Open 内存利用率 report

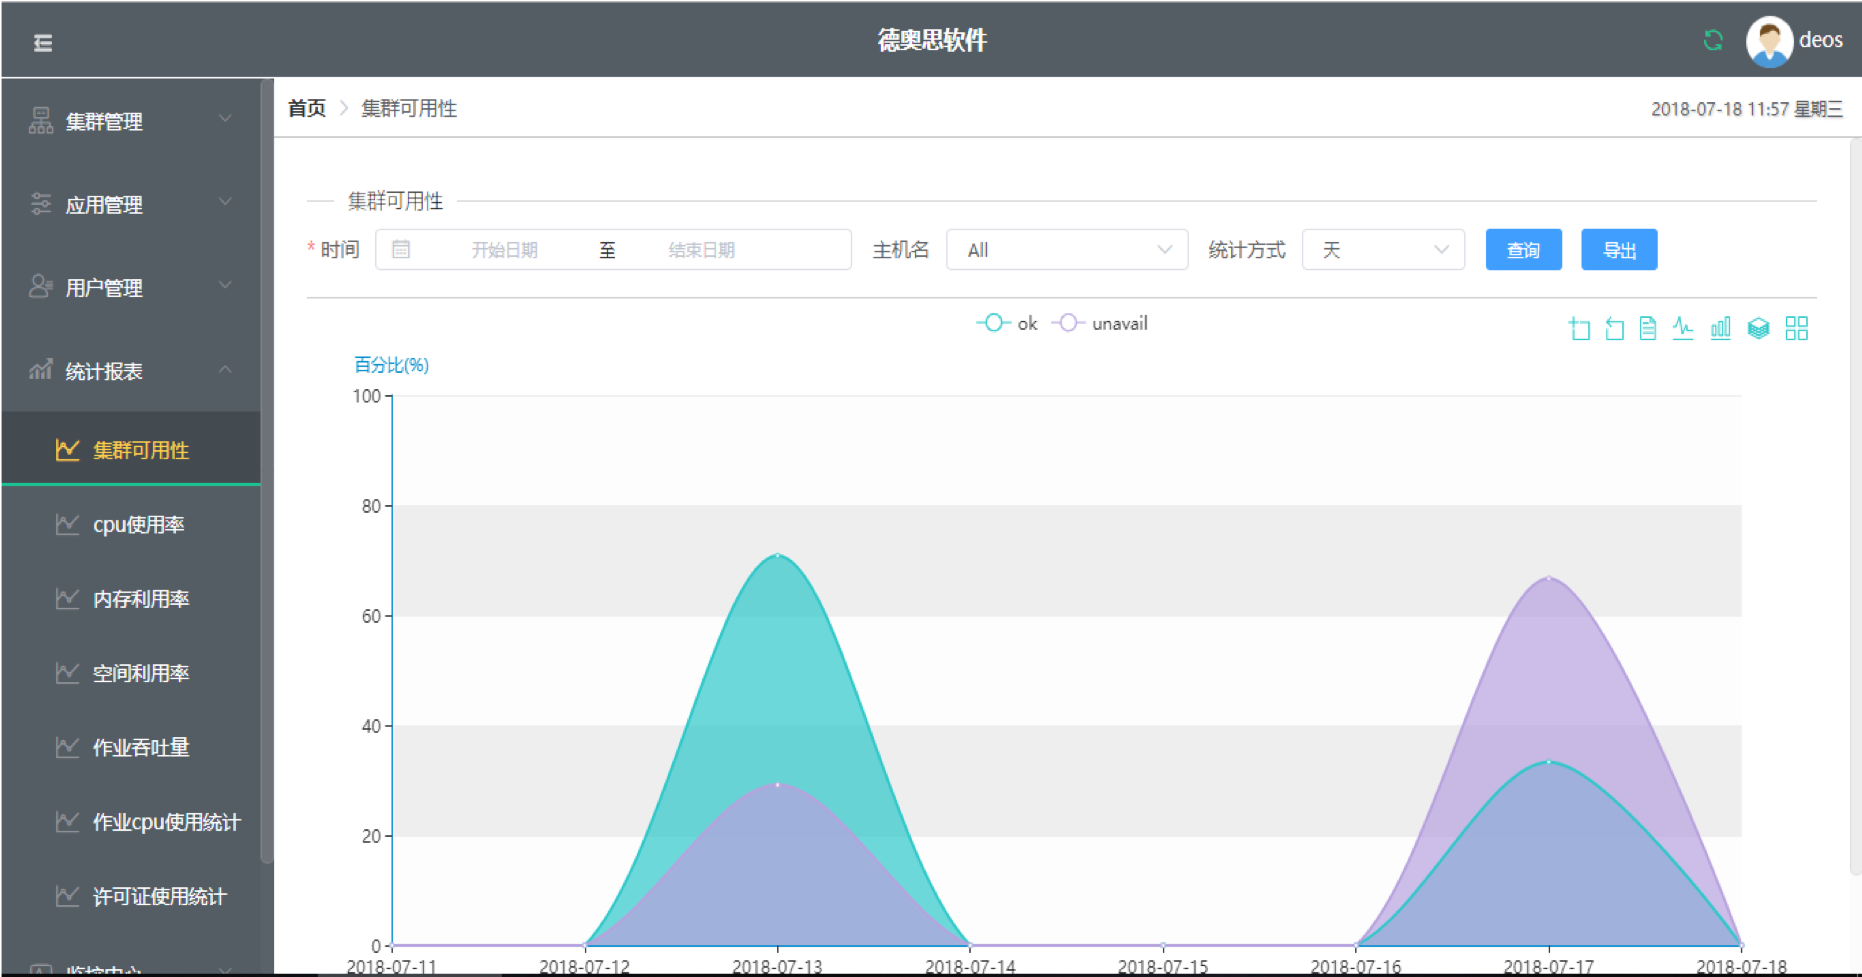[x=131, y=598]
